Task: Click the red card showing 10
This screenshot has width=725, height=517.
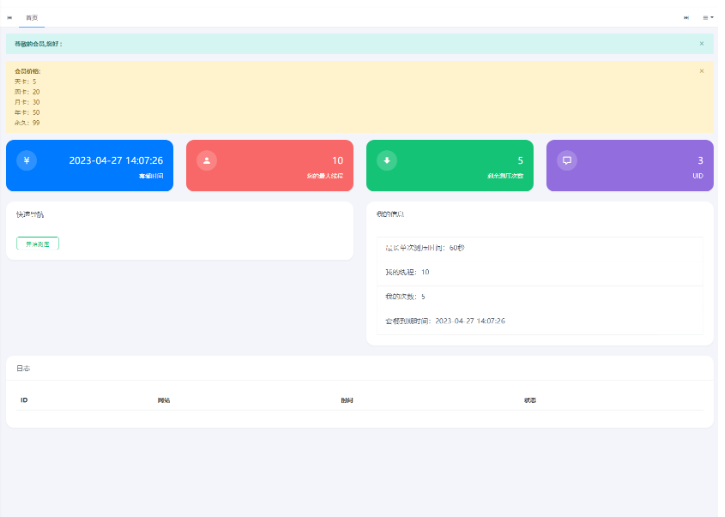Action: 270,165
